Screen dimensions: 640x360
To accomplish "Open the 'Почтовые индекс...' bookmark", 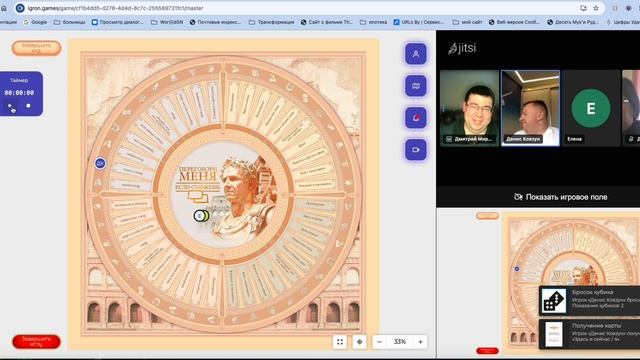I will (215, 22).
